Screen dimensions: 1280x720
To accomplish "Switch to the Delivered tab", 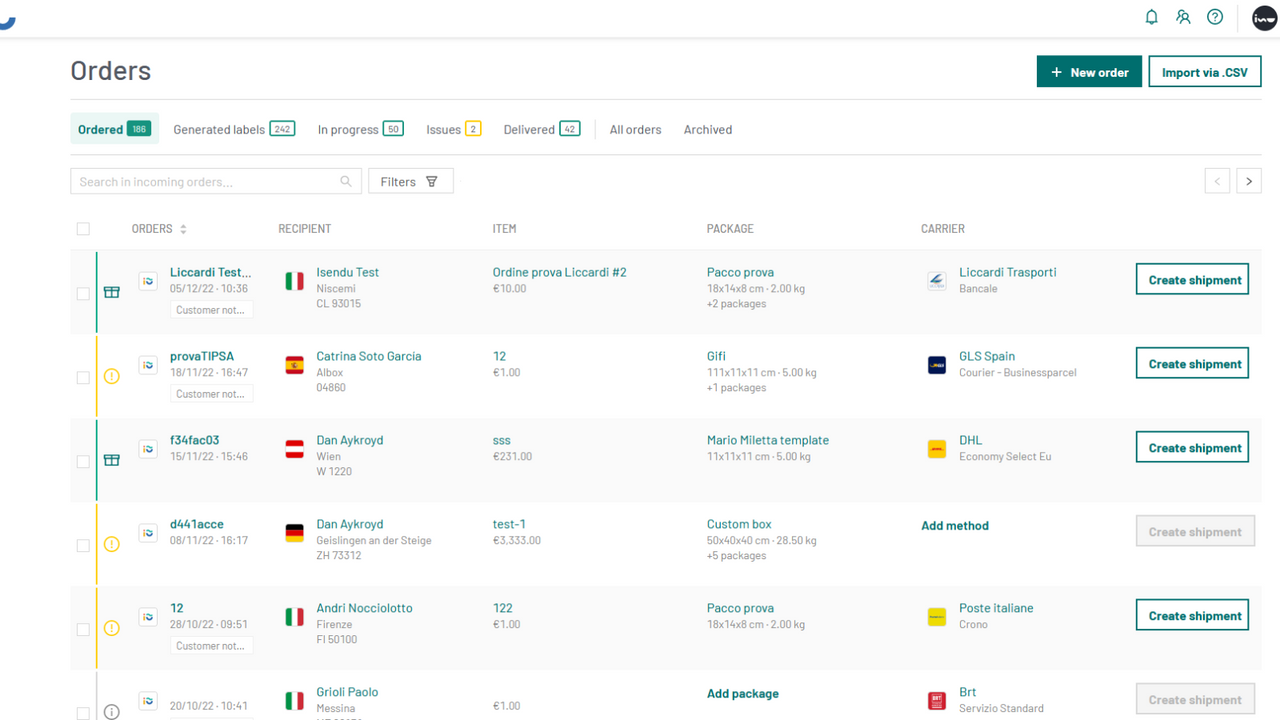I will 530,129.
